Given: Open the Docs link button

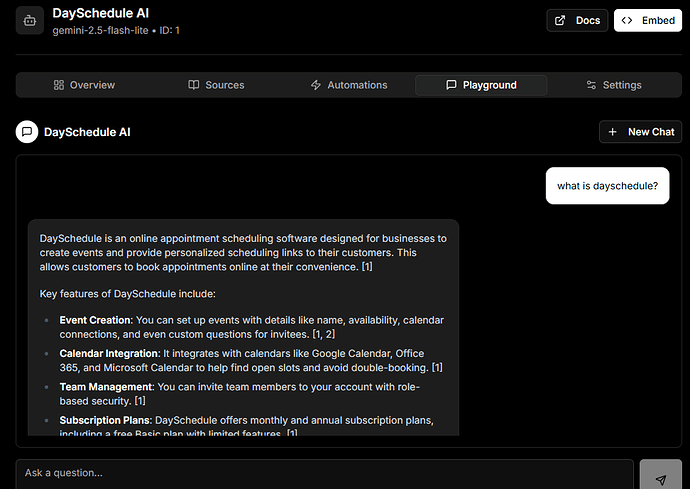Looking at the screenshot, I should pos(577,20).
